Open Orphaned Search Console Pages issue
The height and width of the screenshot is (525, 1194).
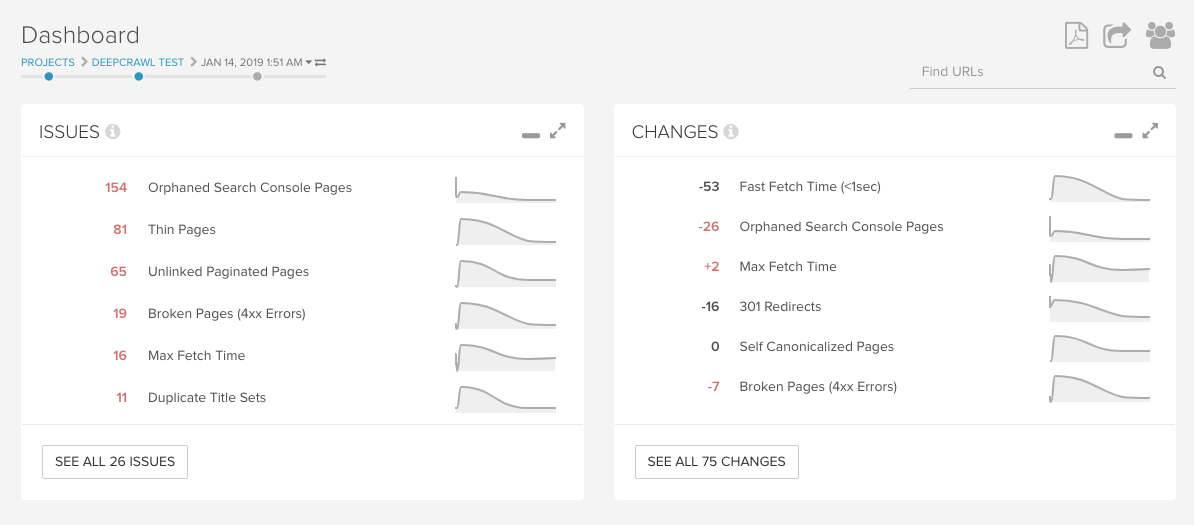(250, 188)
